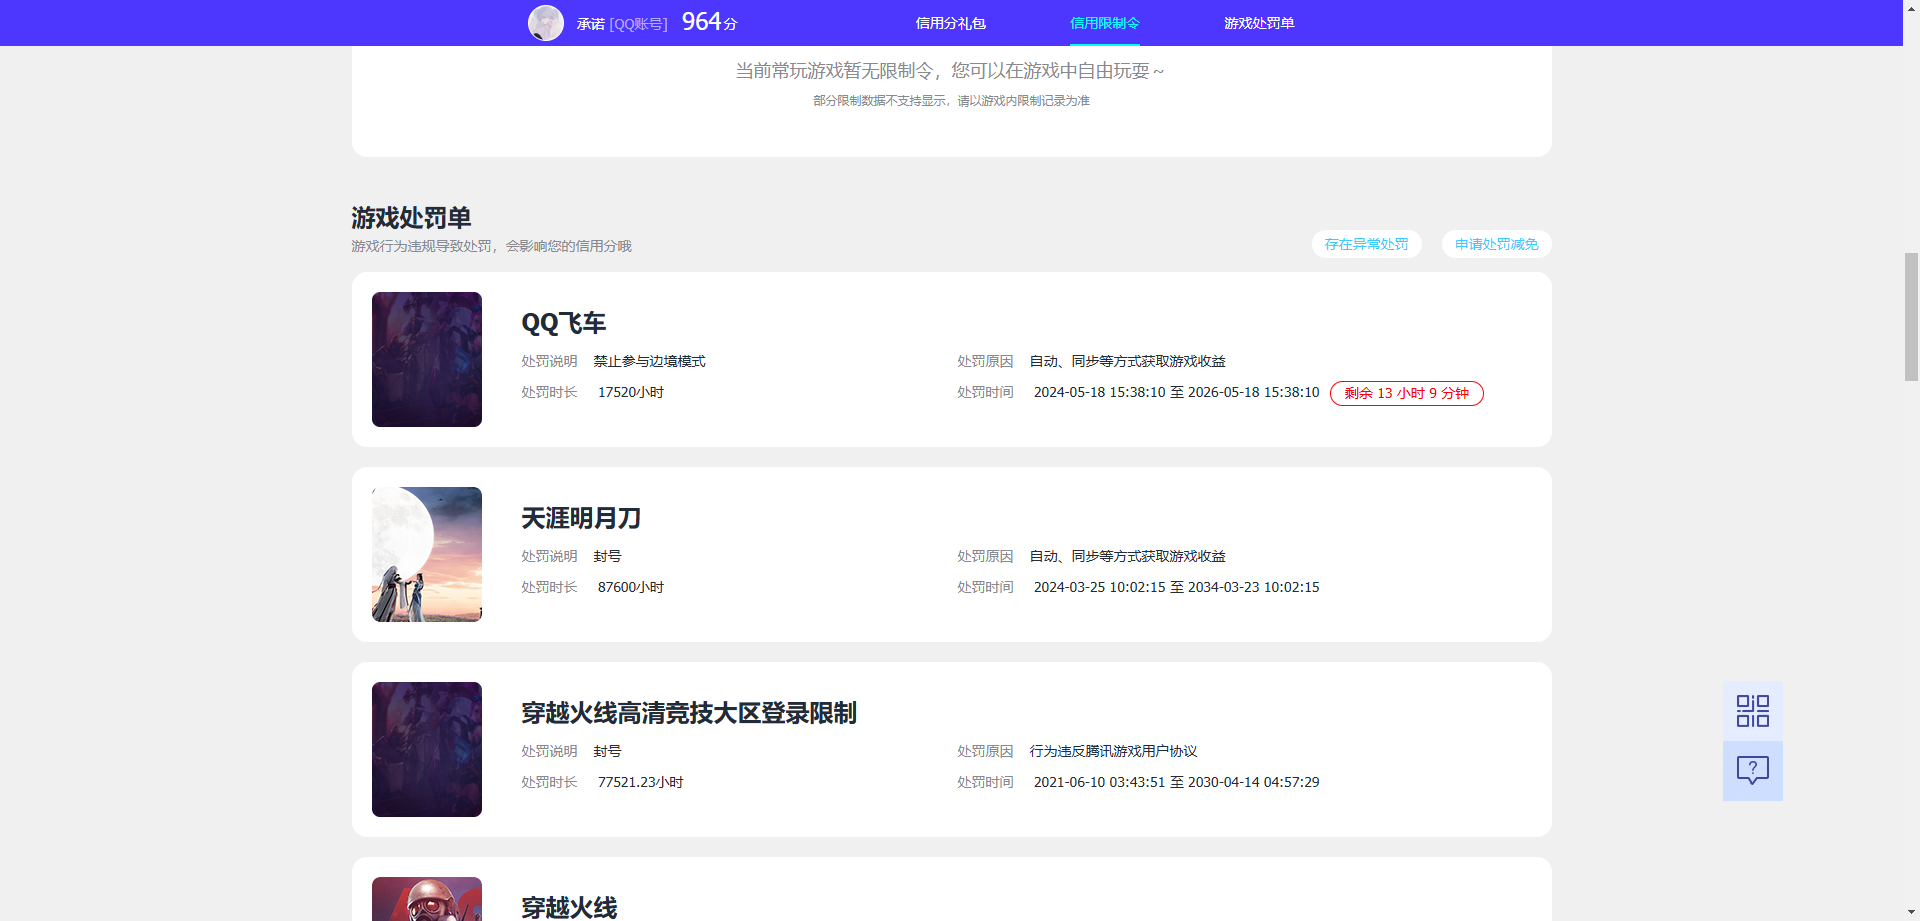Click the 964分 credit score

pos(709,22)
